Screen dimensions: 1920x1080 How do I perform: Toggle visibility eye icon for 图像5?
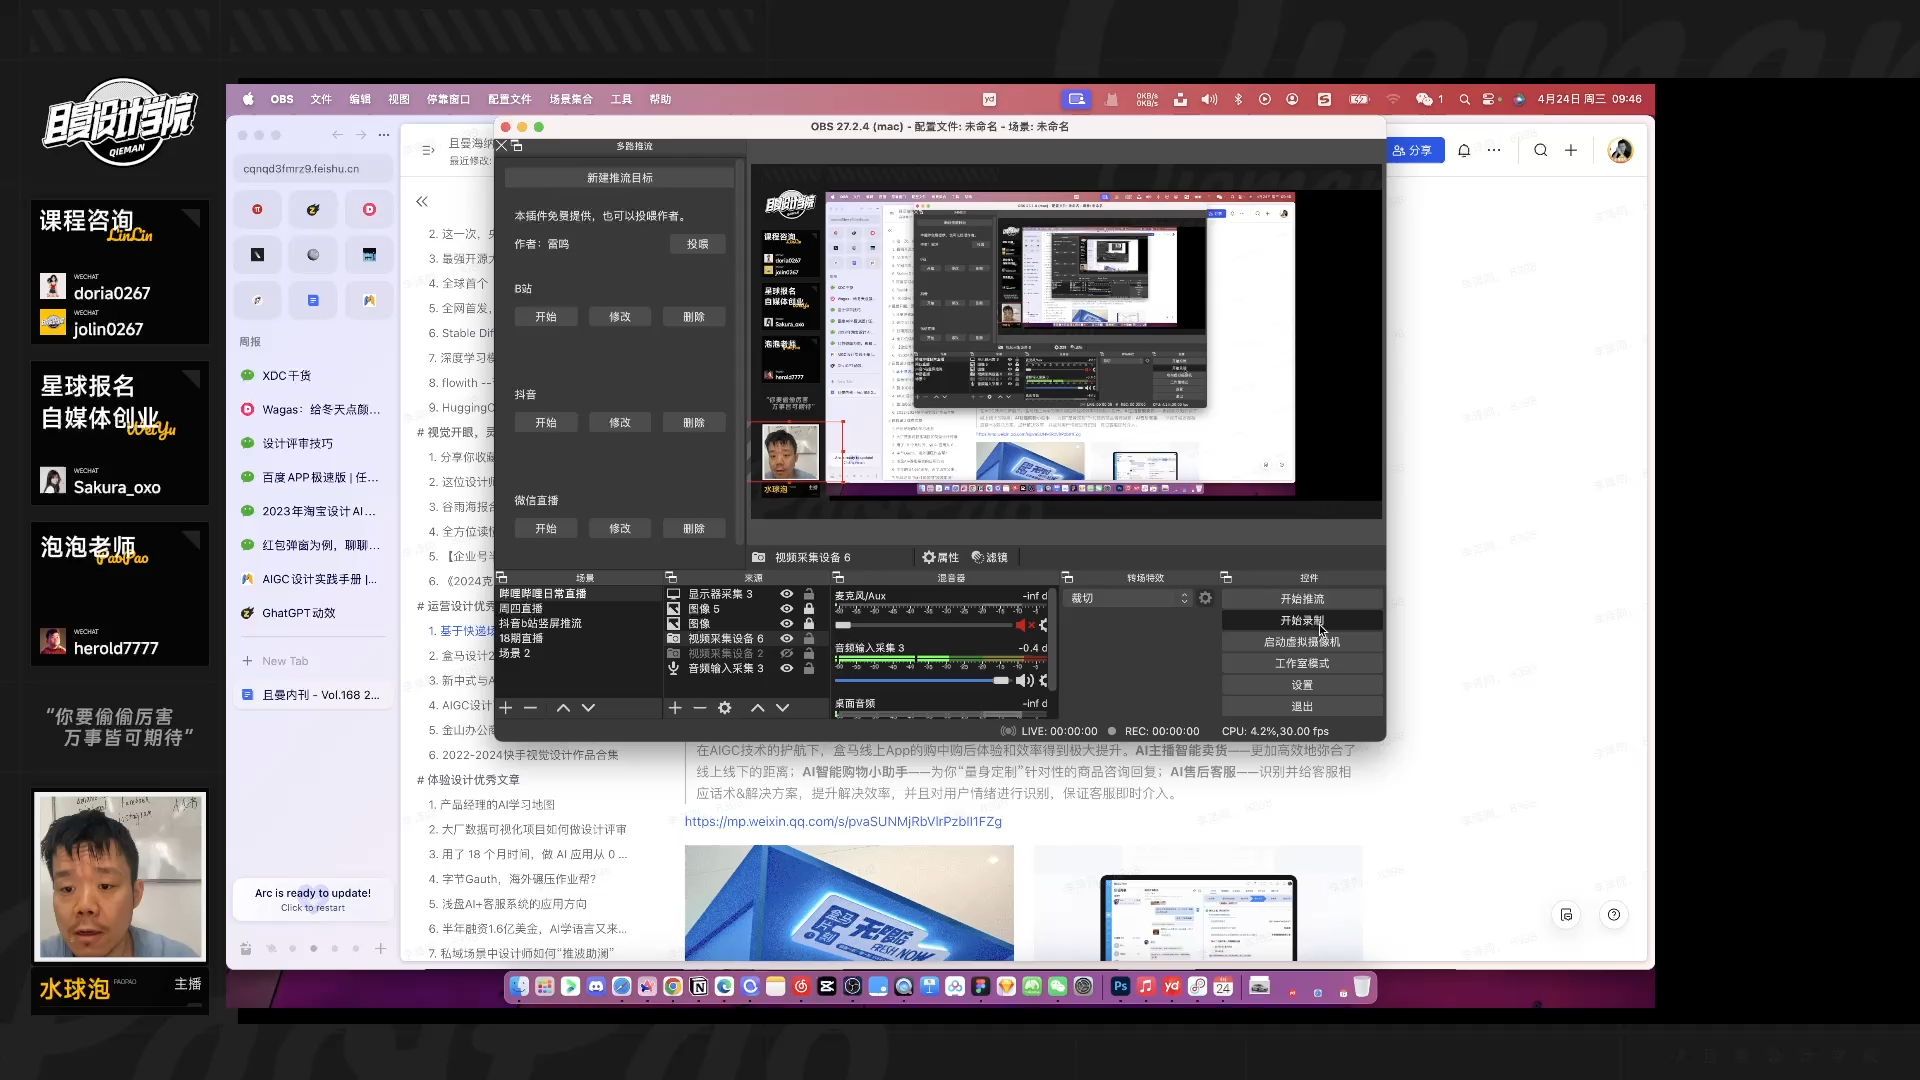tap(786, 608)
